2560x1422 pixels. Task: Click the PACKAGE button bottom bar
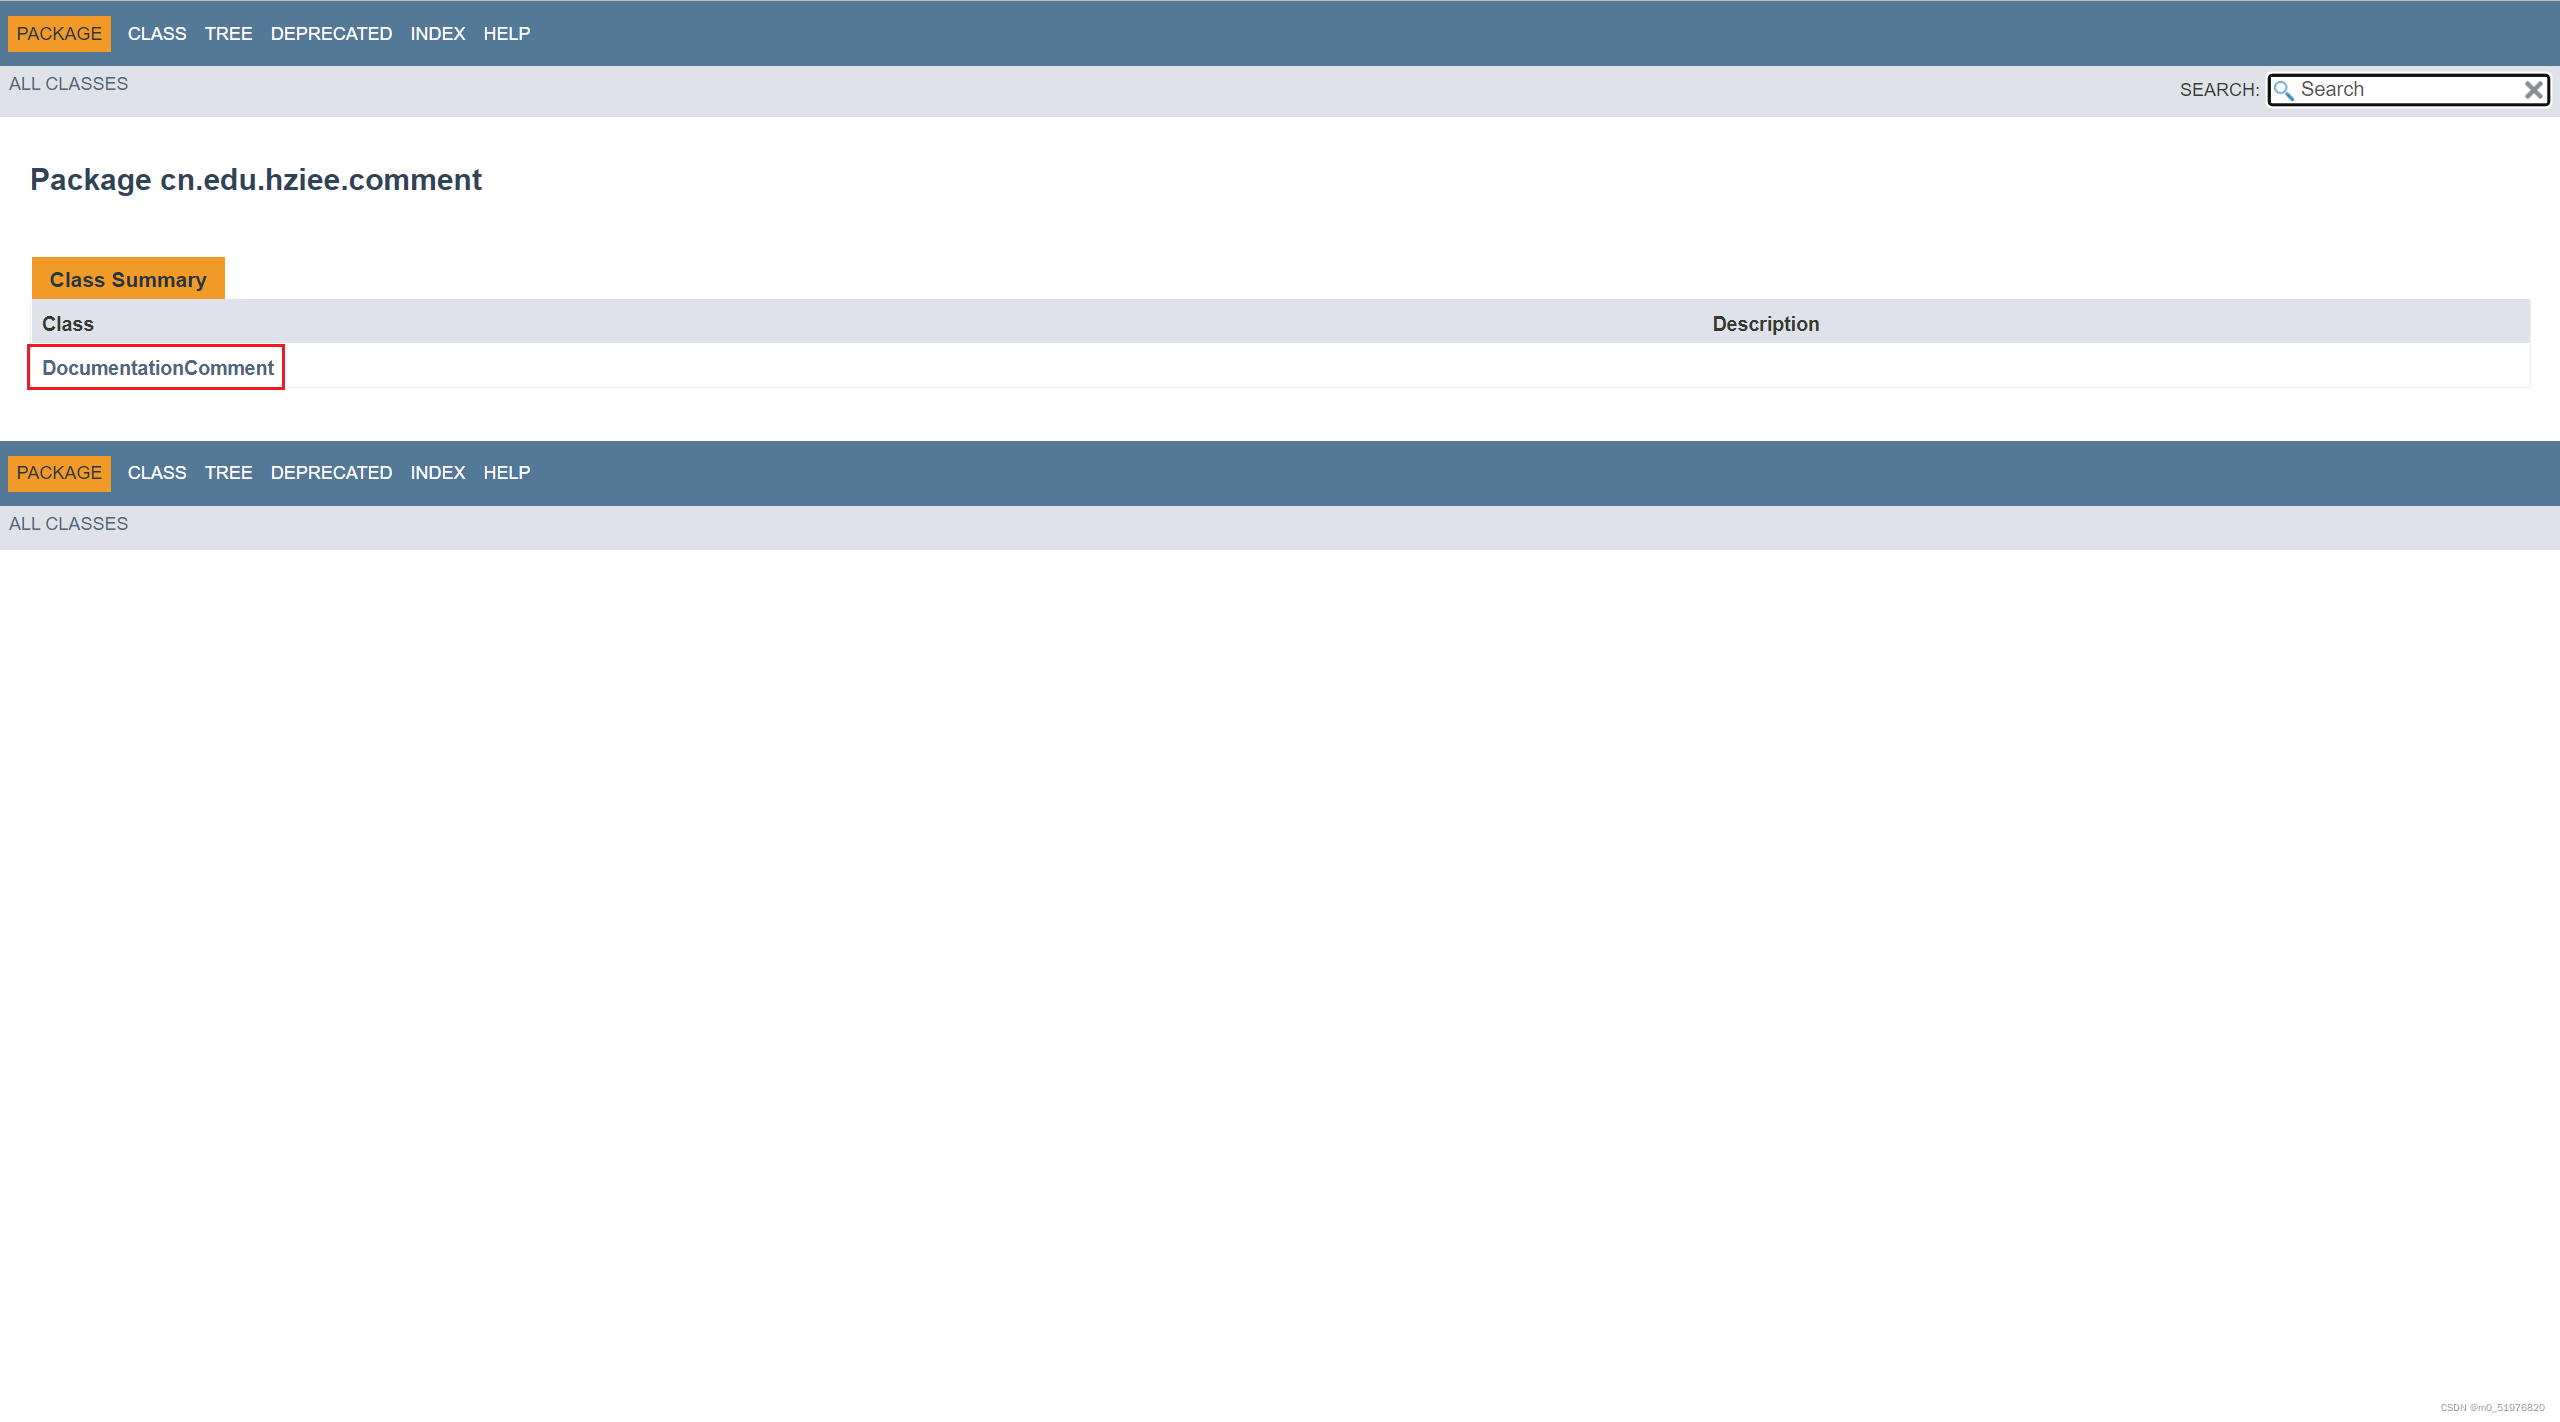60,471
